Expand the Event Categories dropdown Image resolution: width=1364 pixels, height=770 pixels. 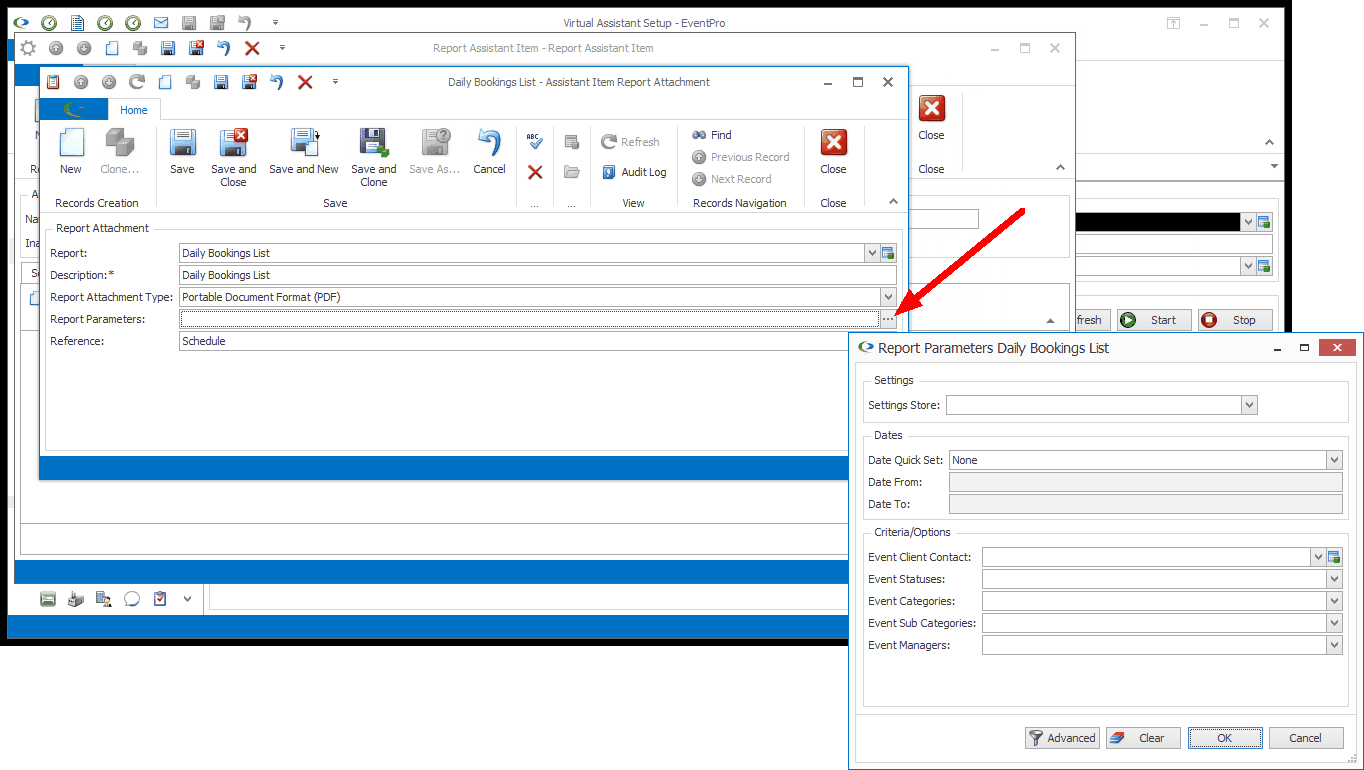point(1334,601)
